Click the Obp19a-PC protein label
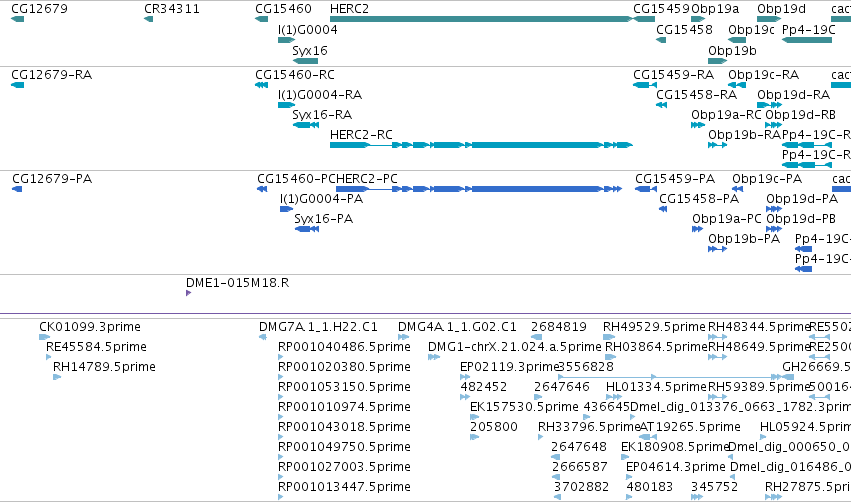851x502 pixels. coord(727,219)
